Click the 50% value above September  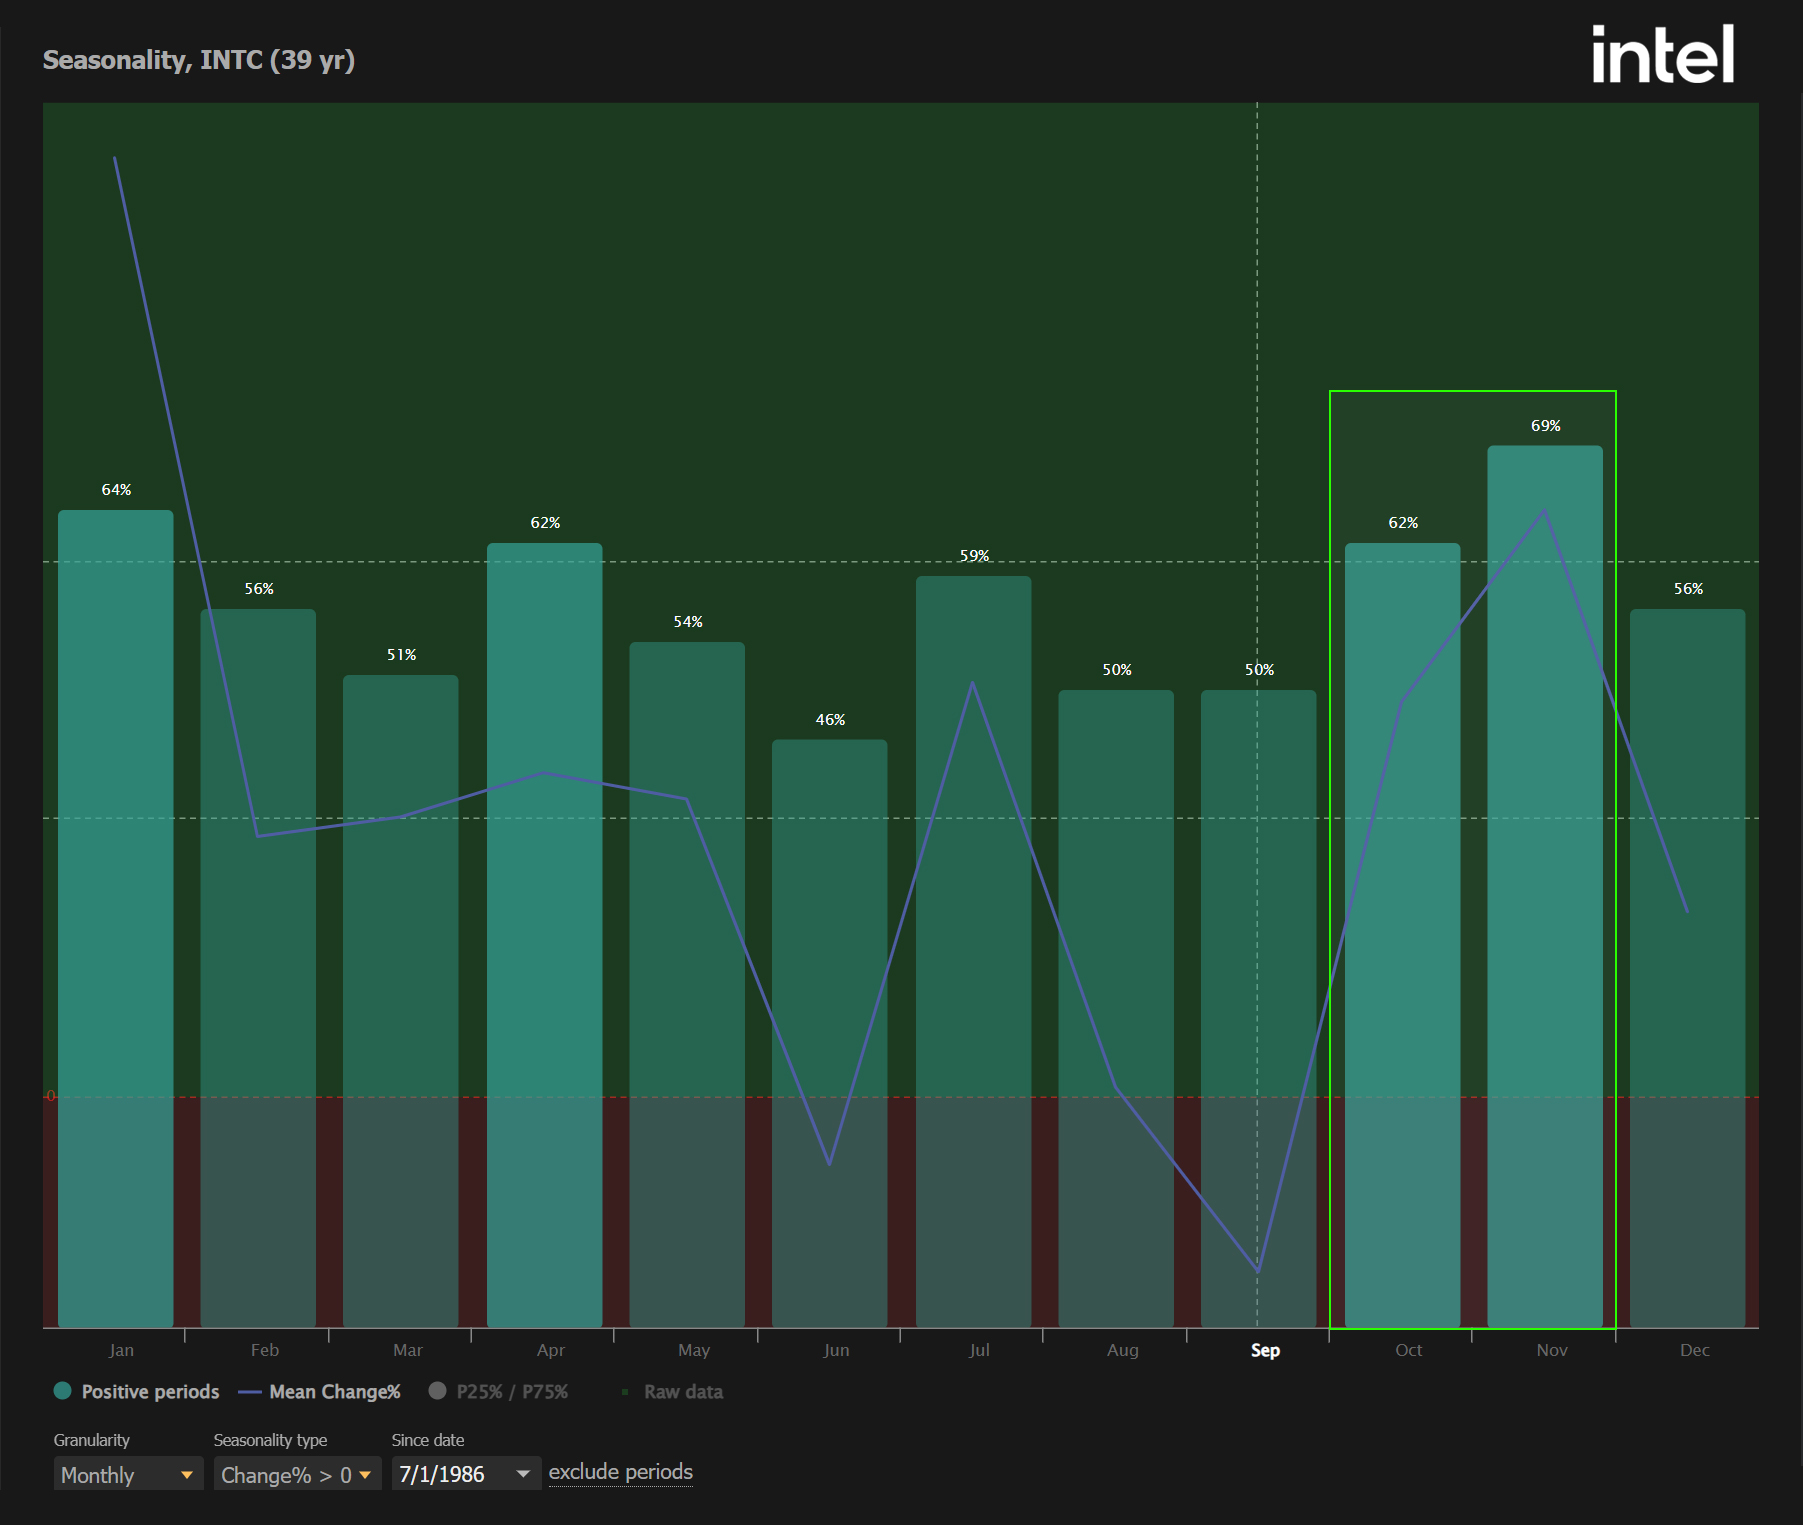[1260, 669]
